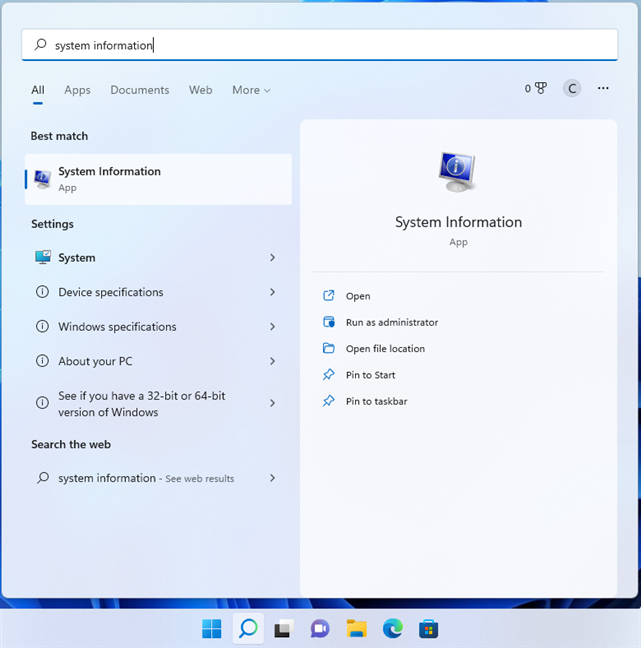Click Open file location action
Viewport: 641px width, 648px height.
click(385, 349)
